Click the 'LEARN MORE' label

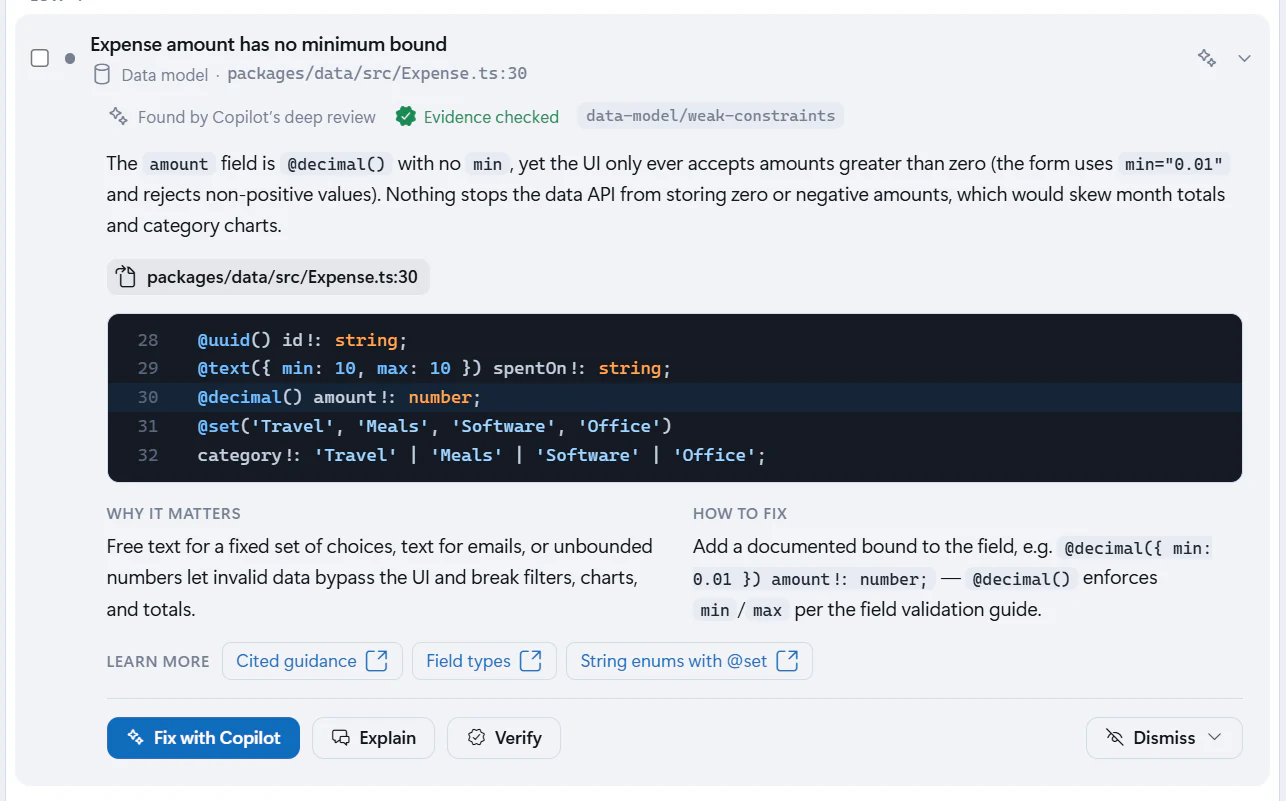pyautogui.click(x=158, y=662)
